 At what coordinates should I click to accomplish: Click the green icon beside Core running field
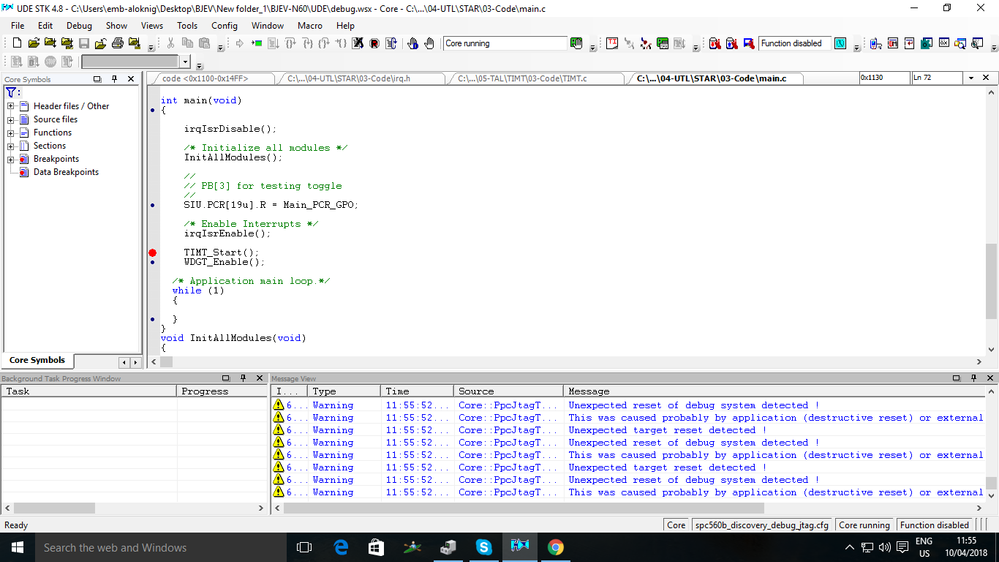pyautogui.click(x=577, y=43)
